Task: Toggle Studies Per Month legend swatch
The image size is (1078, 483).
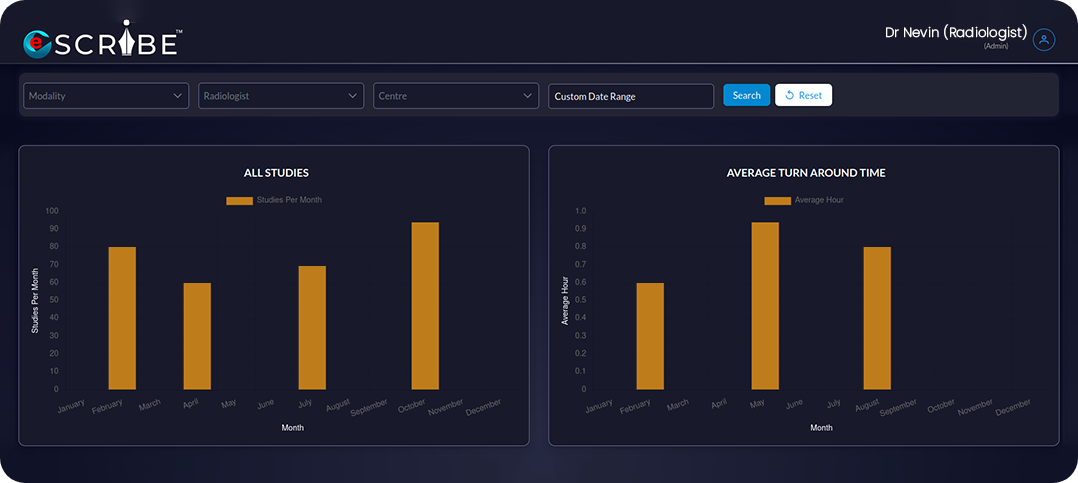Action: [x=239, y=201]
